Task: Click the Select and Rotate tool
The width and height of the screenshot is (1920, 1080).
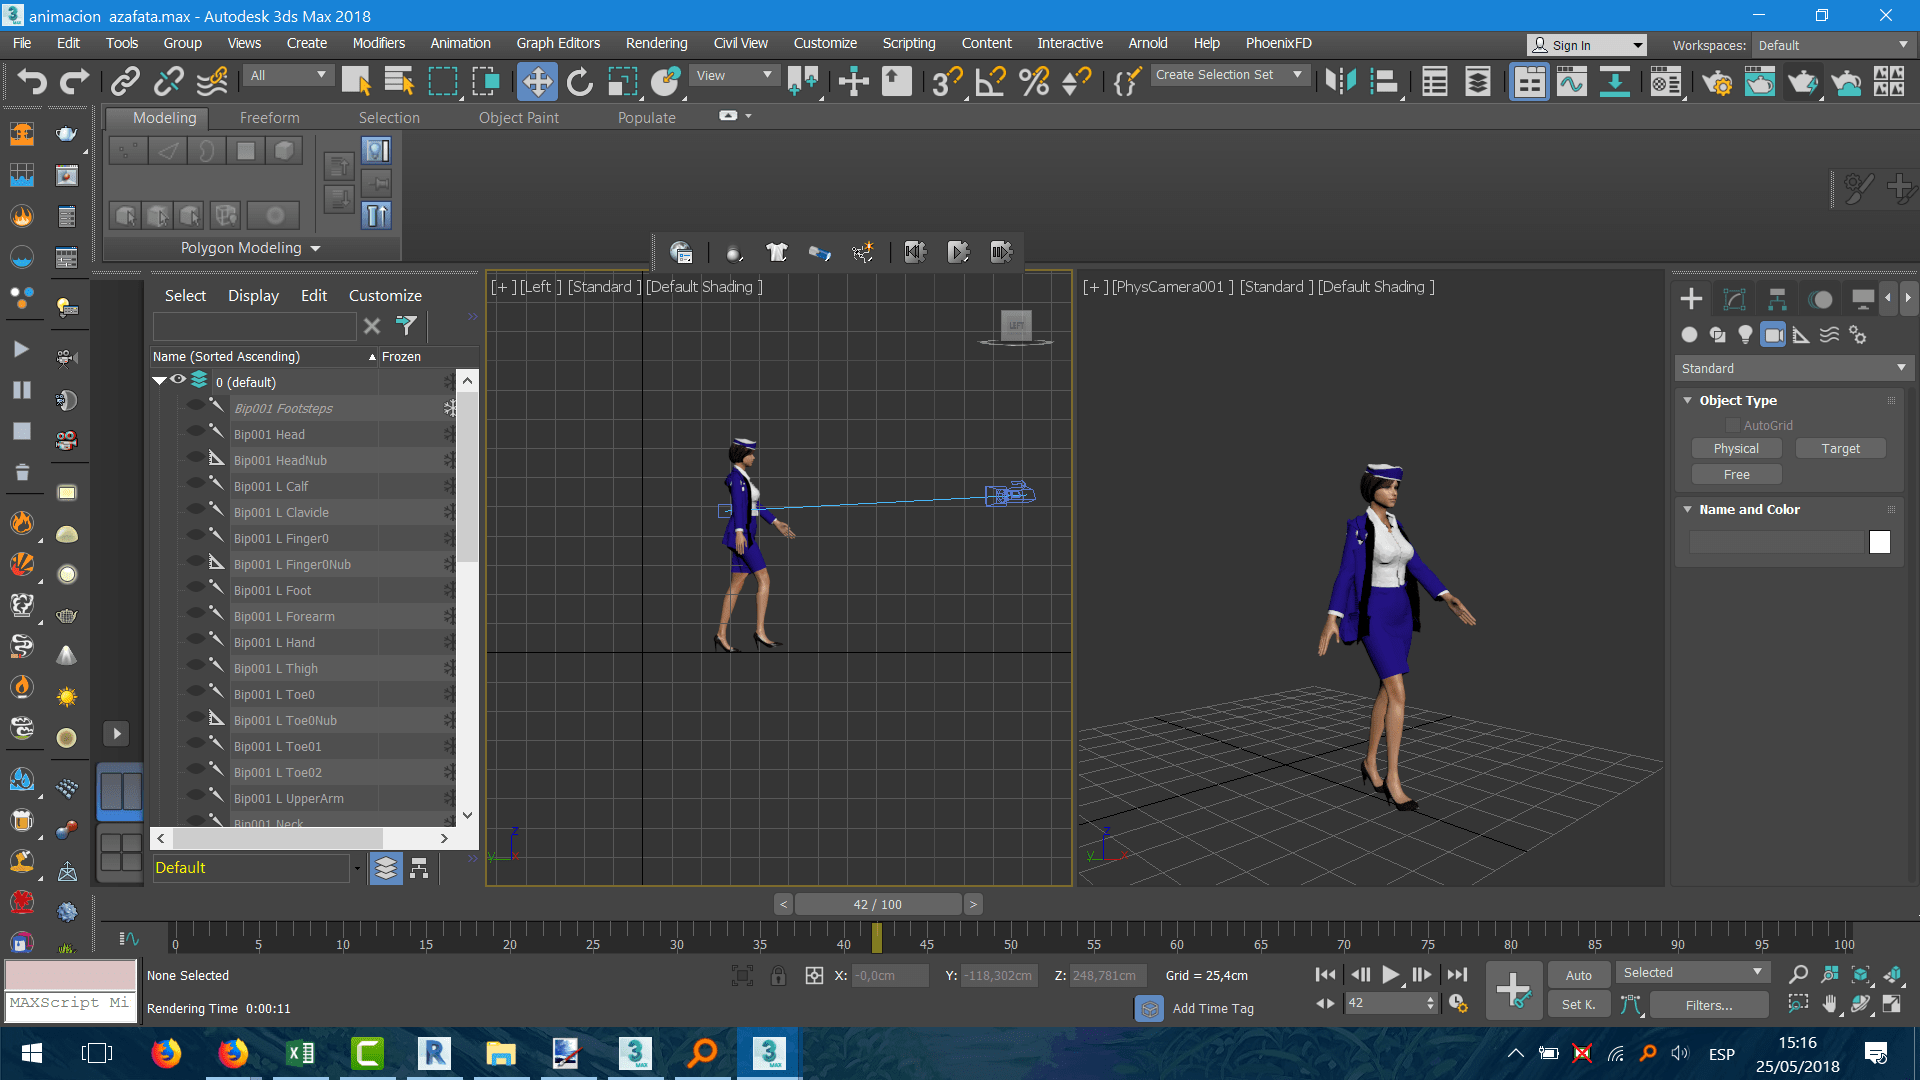Action: coord(580,81)
